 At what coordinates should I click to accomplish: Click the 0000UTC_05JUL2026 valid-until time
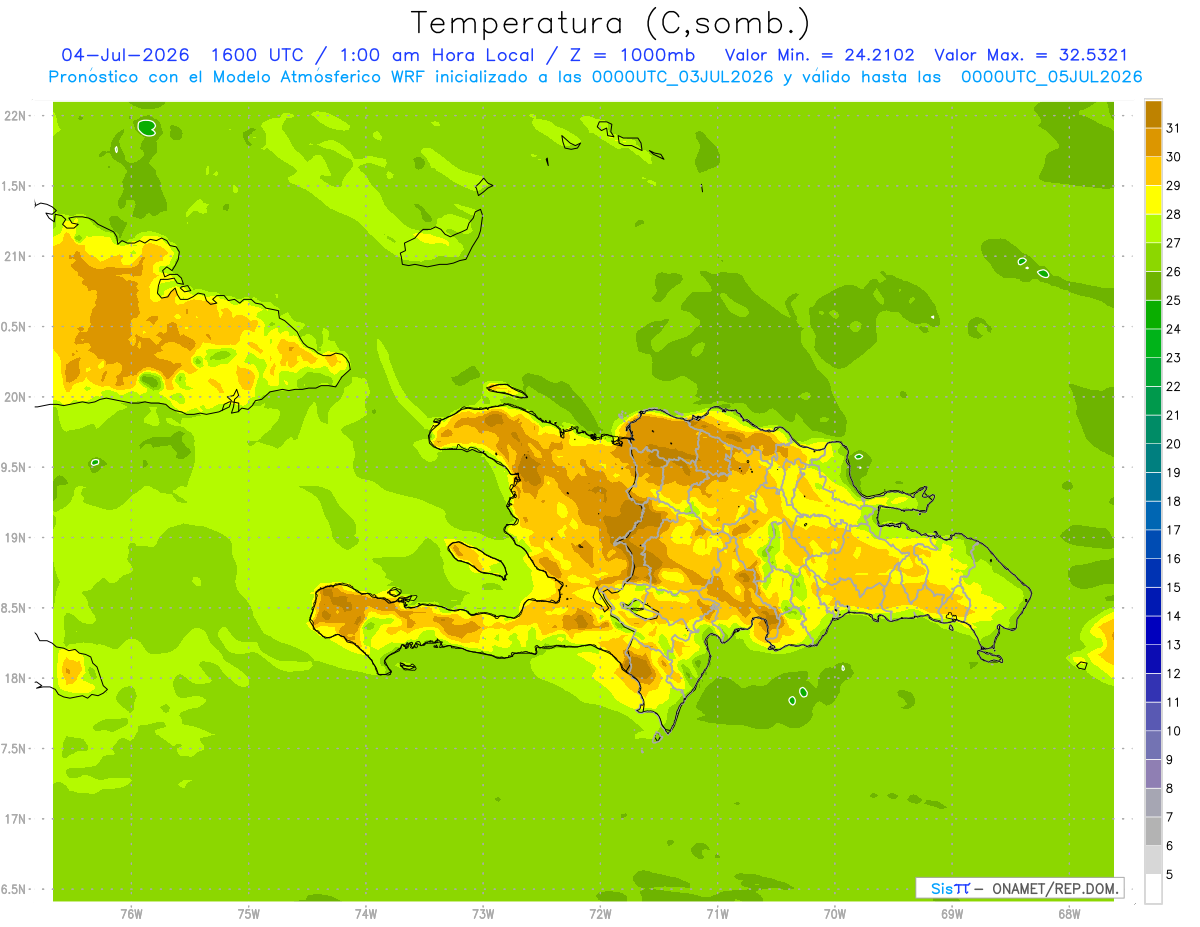[x=1051, y=77]
